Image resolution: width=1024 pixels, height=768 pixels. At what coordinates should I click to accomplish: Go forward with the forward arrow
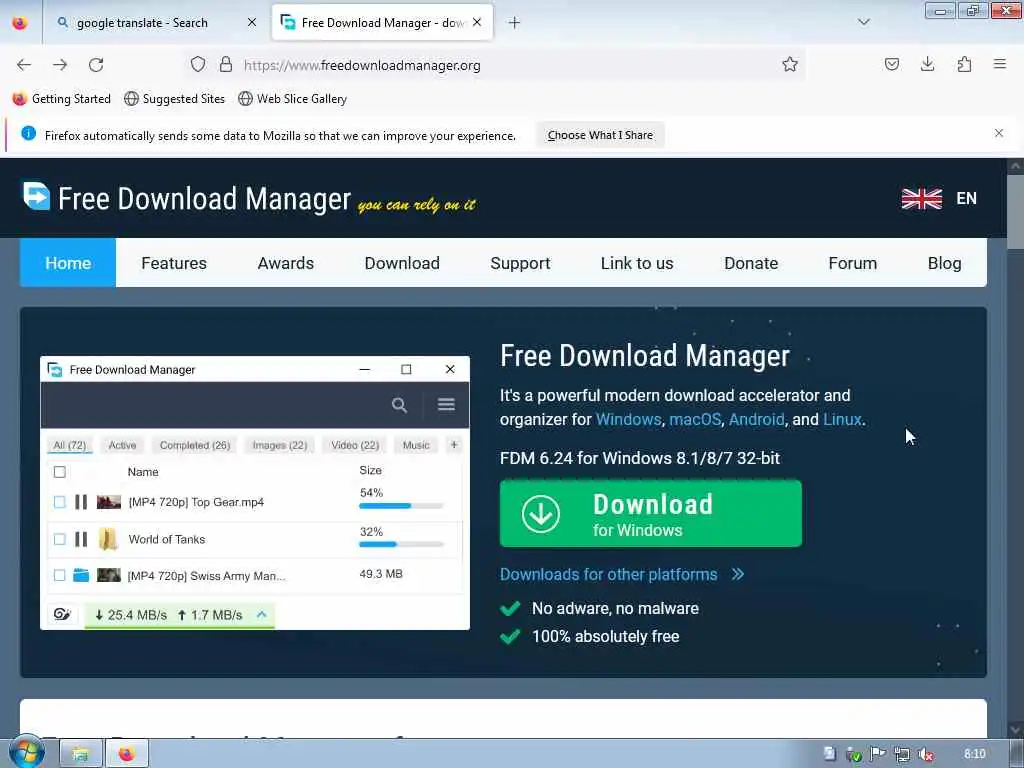pos(60,65)
